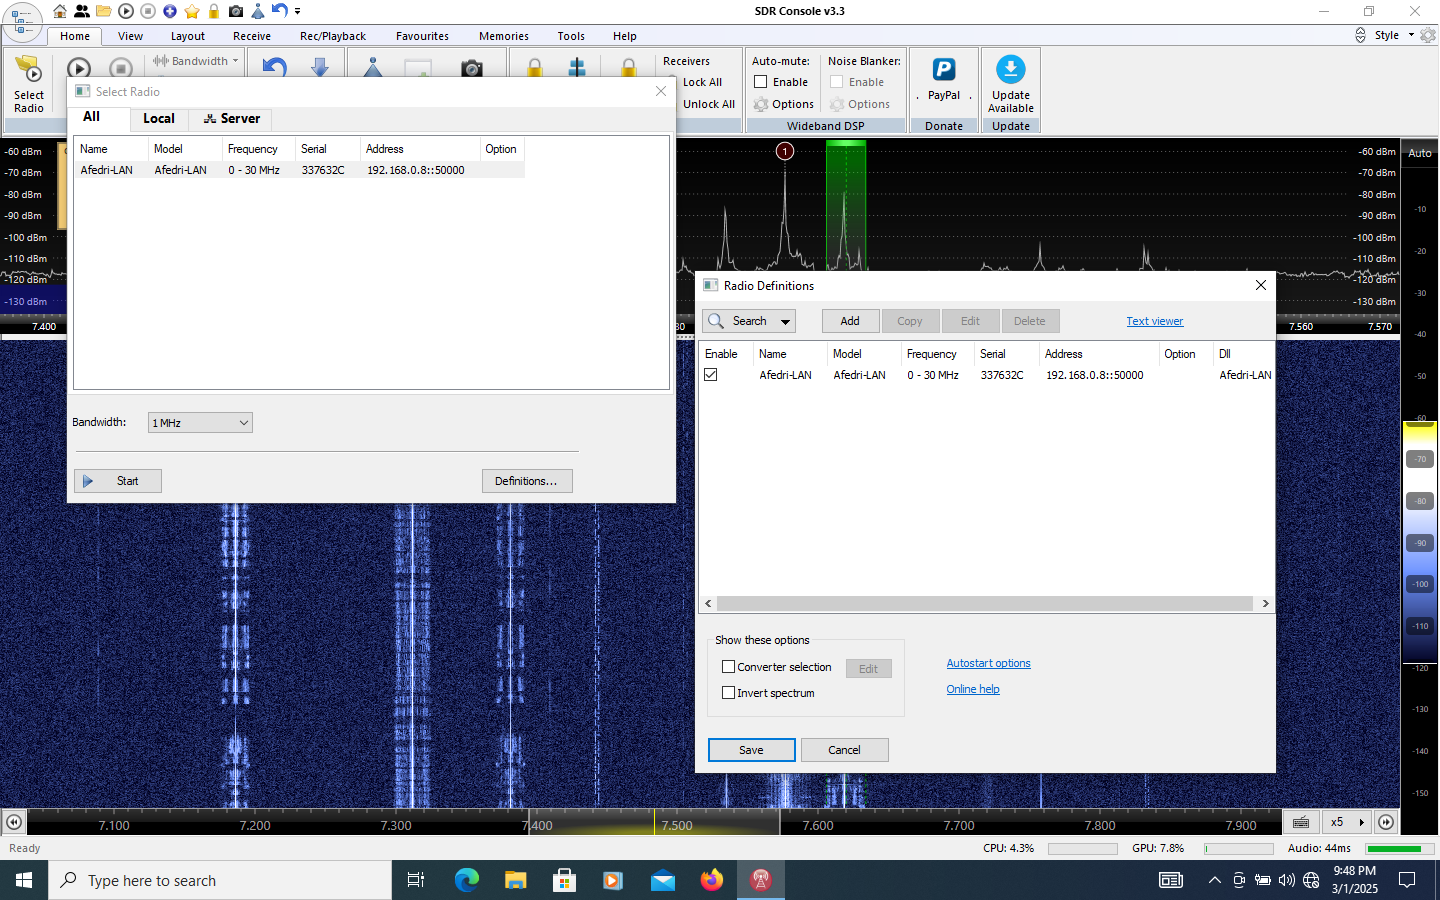This screenshot has width=1440, height=900.
Task: Click the PayPal donate icon
Action: (943, 70)
